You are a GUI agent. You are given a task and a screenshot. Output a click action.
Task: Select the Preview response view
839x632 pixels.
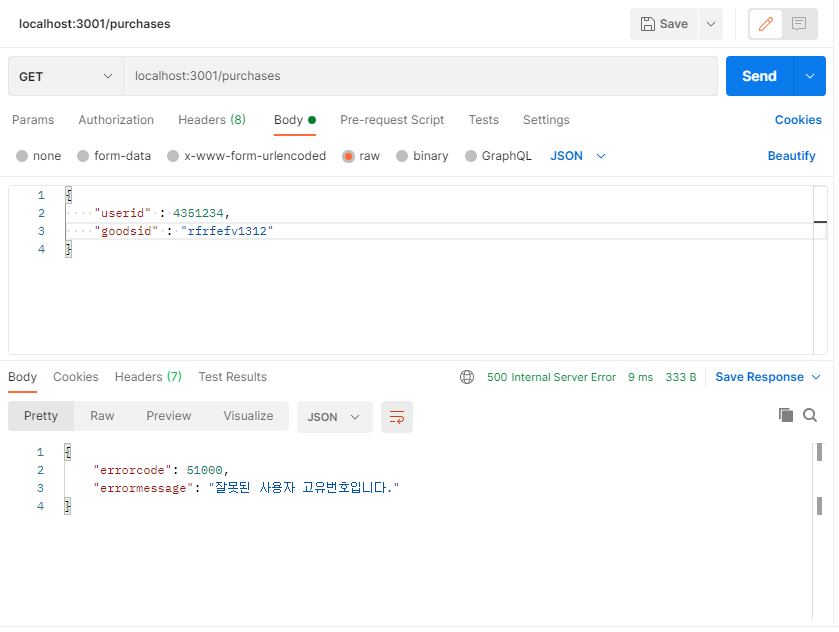169,416
